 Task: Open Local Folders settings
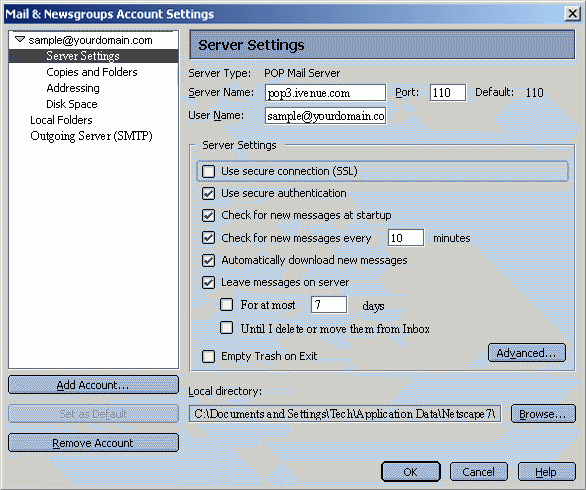point(61,120)
